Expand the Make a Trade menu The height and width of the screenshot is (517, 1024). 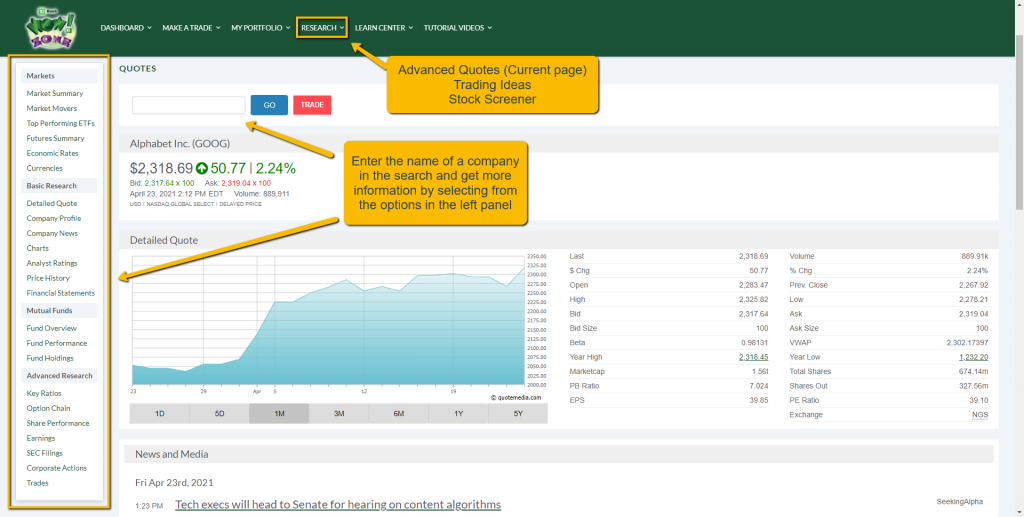pos(191,28)
